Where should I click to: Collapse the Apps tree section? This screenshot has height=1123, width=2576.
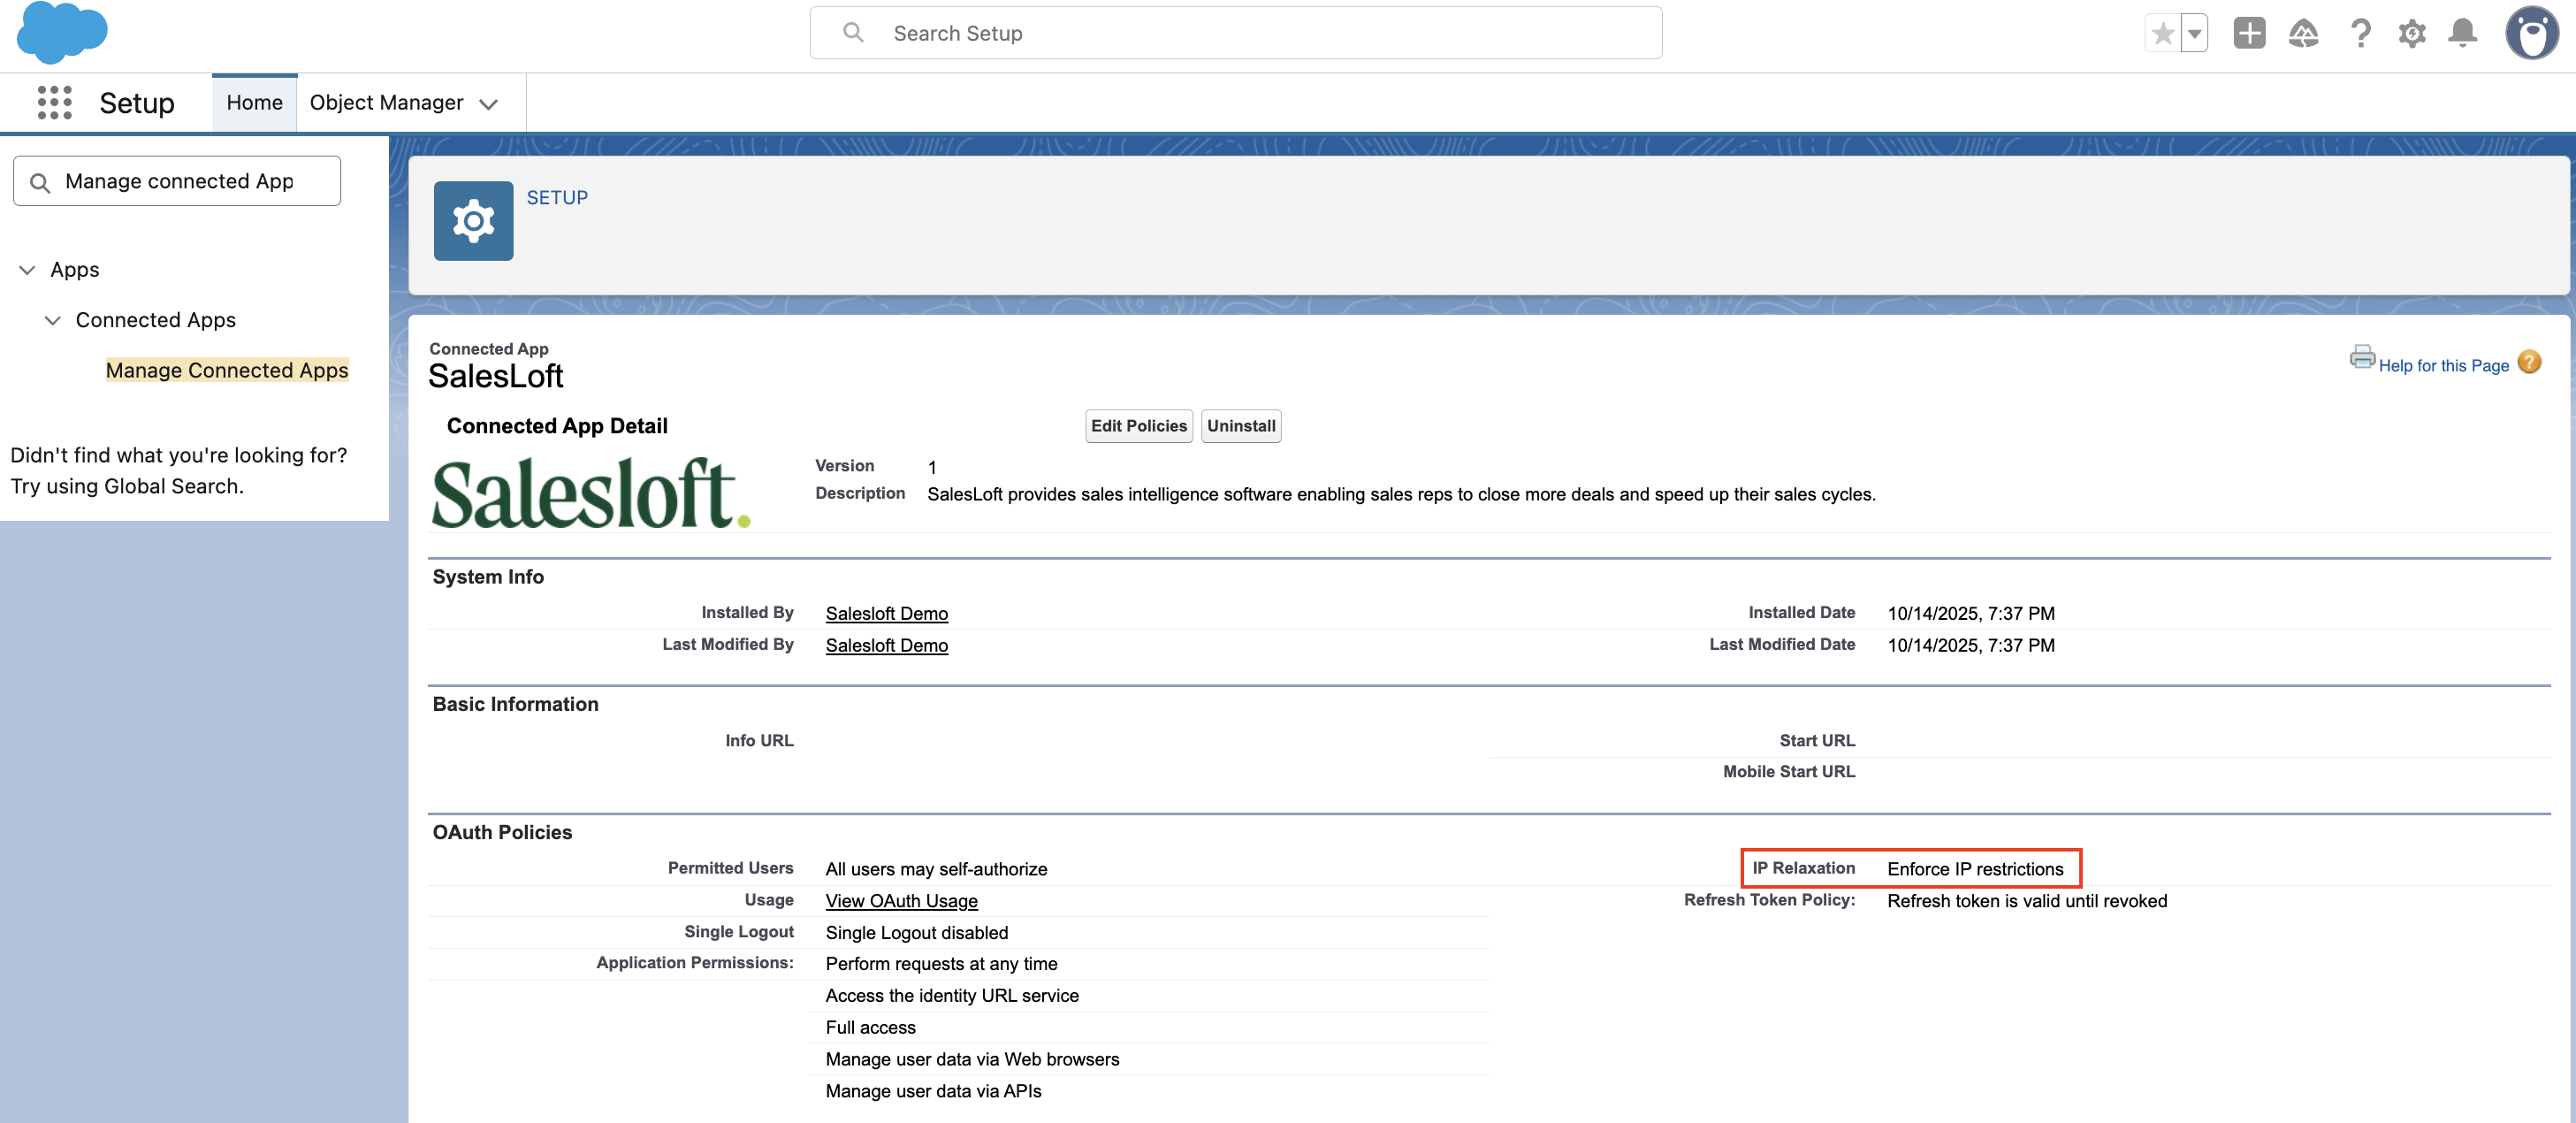click(x=28, y=270)
